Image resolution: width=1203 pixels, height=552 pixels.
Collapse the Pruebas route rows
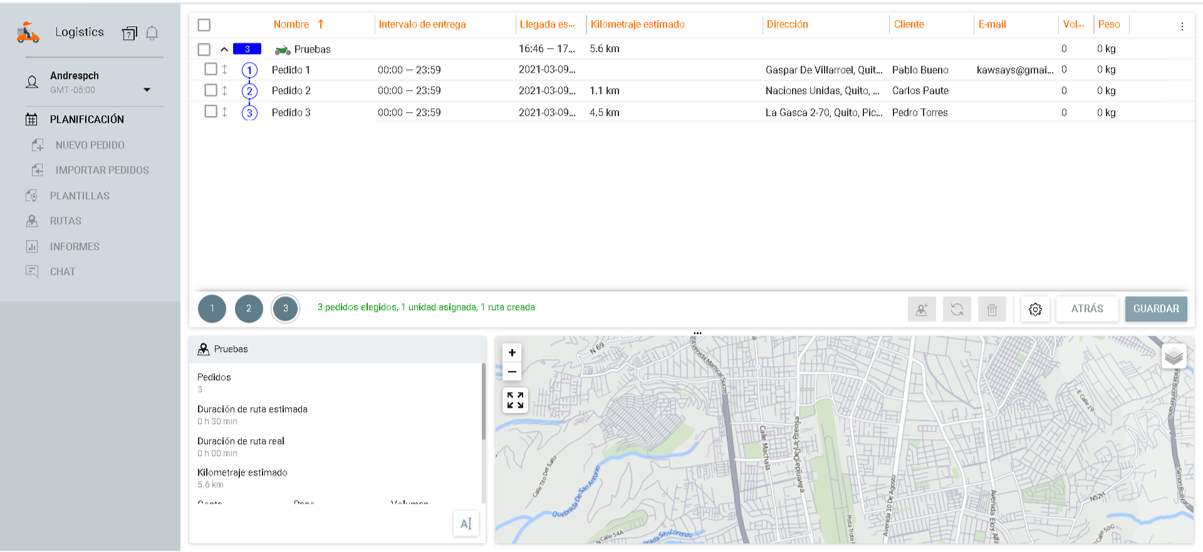tap(224, 49)
